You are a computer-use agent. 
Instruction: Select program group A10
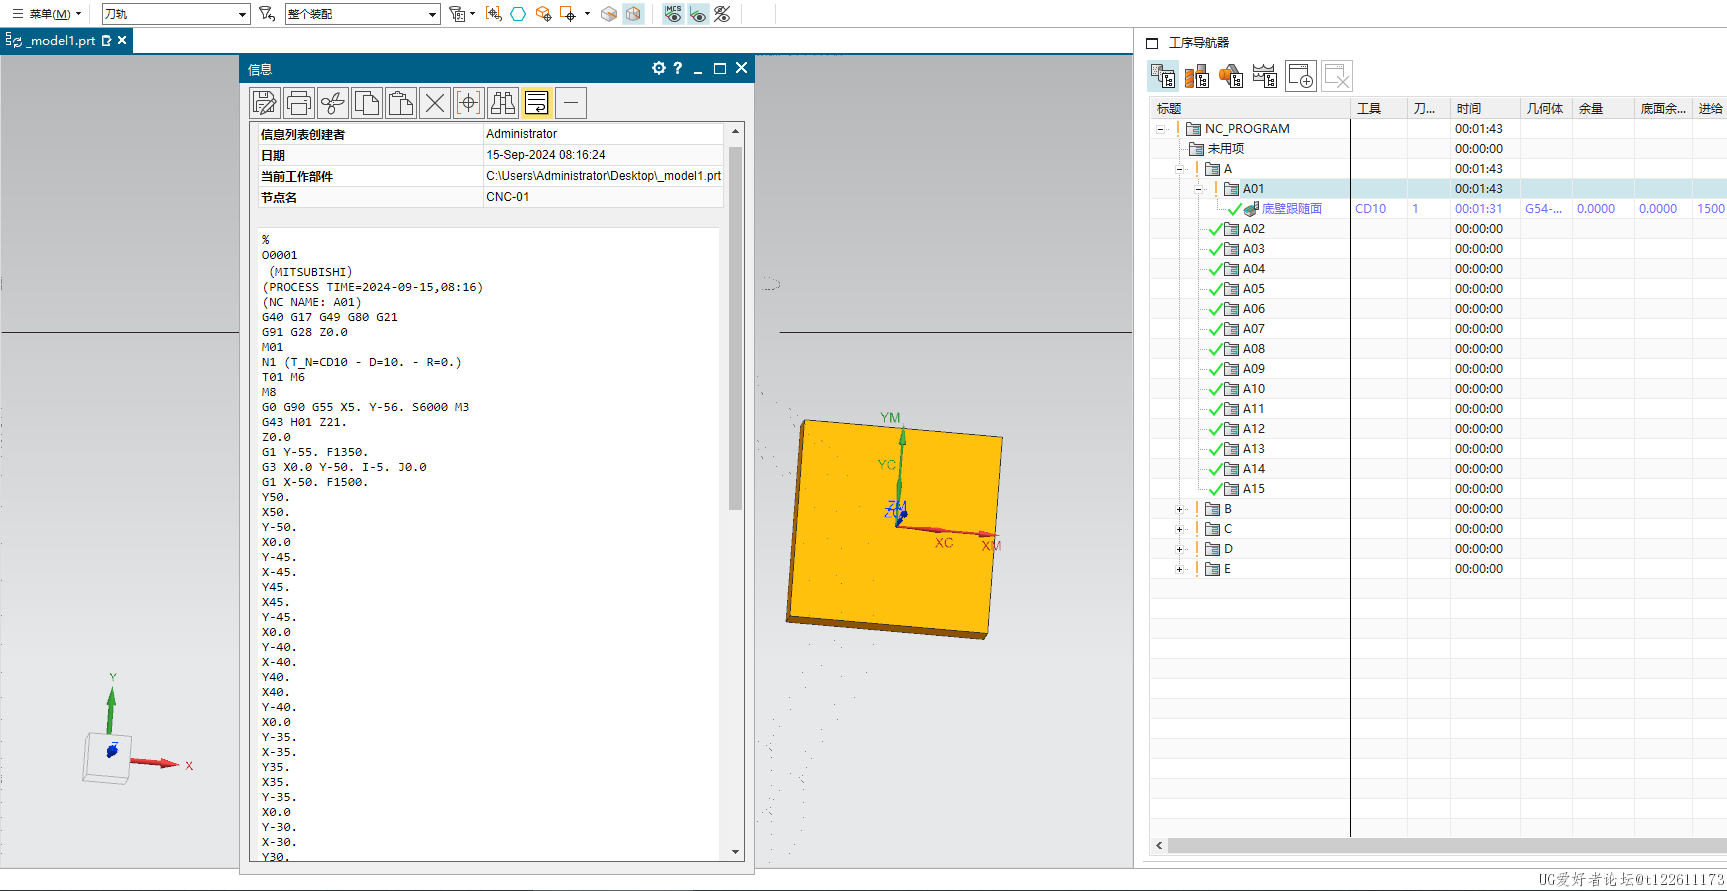[1253, 389]
